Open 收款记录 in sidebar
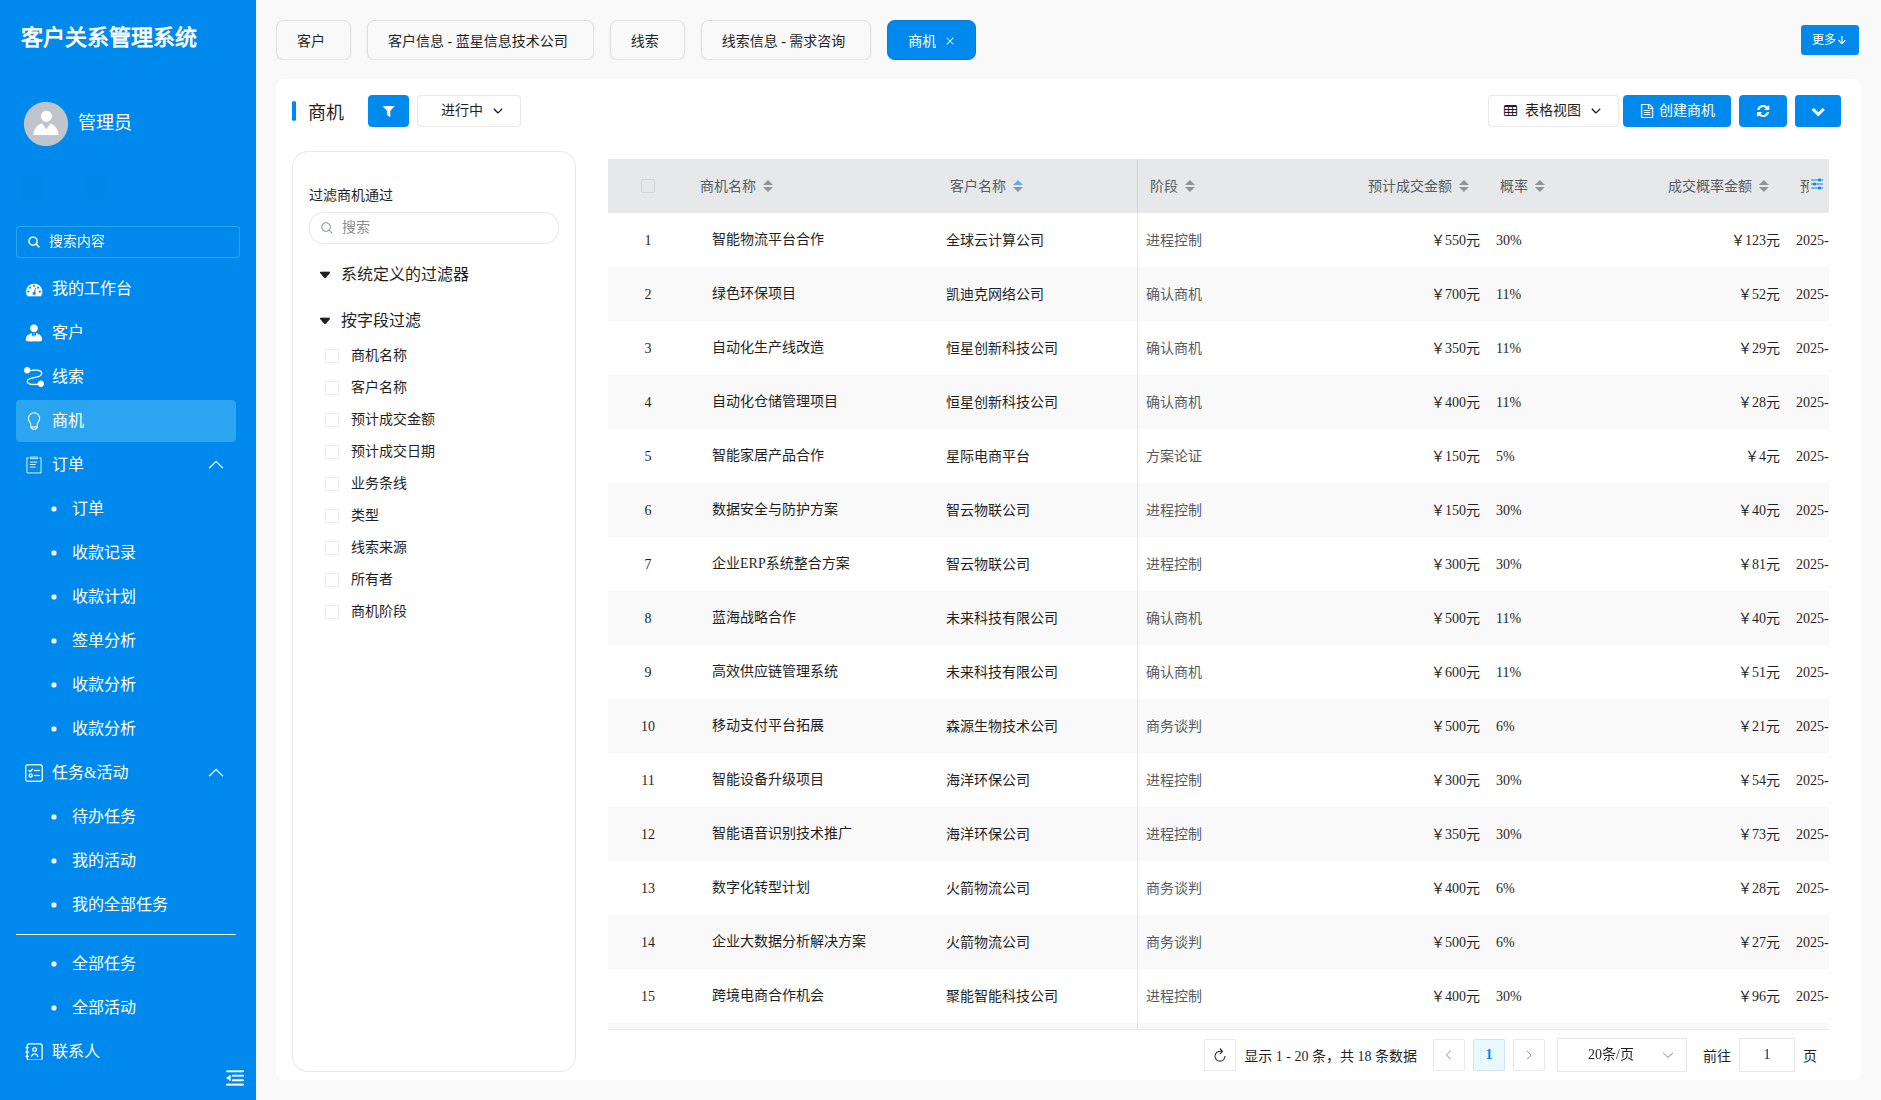 (104, 553)
